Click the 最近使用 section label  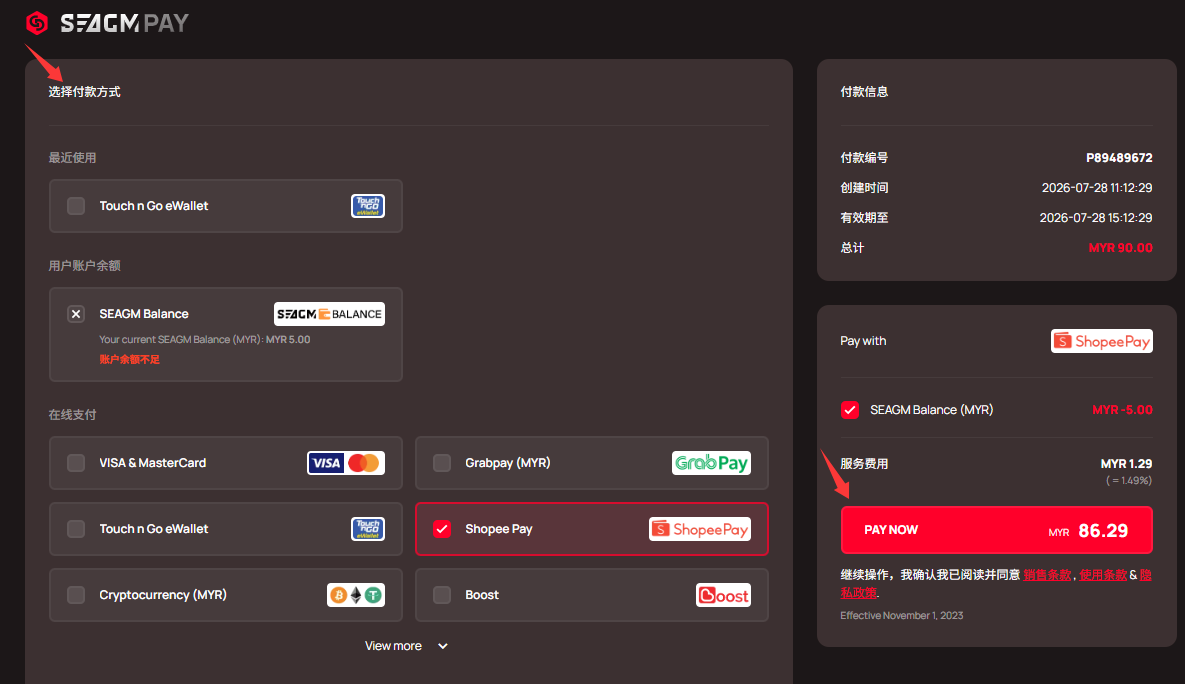click(73, 157)
